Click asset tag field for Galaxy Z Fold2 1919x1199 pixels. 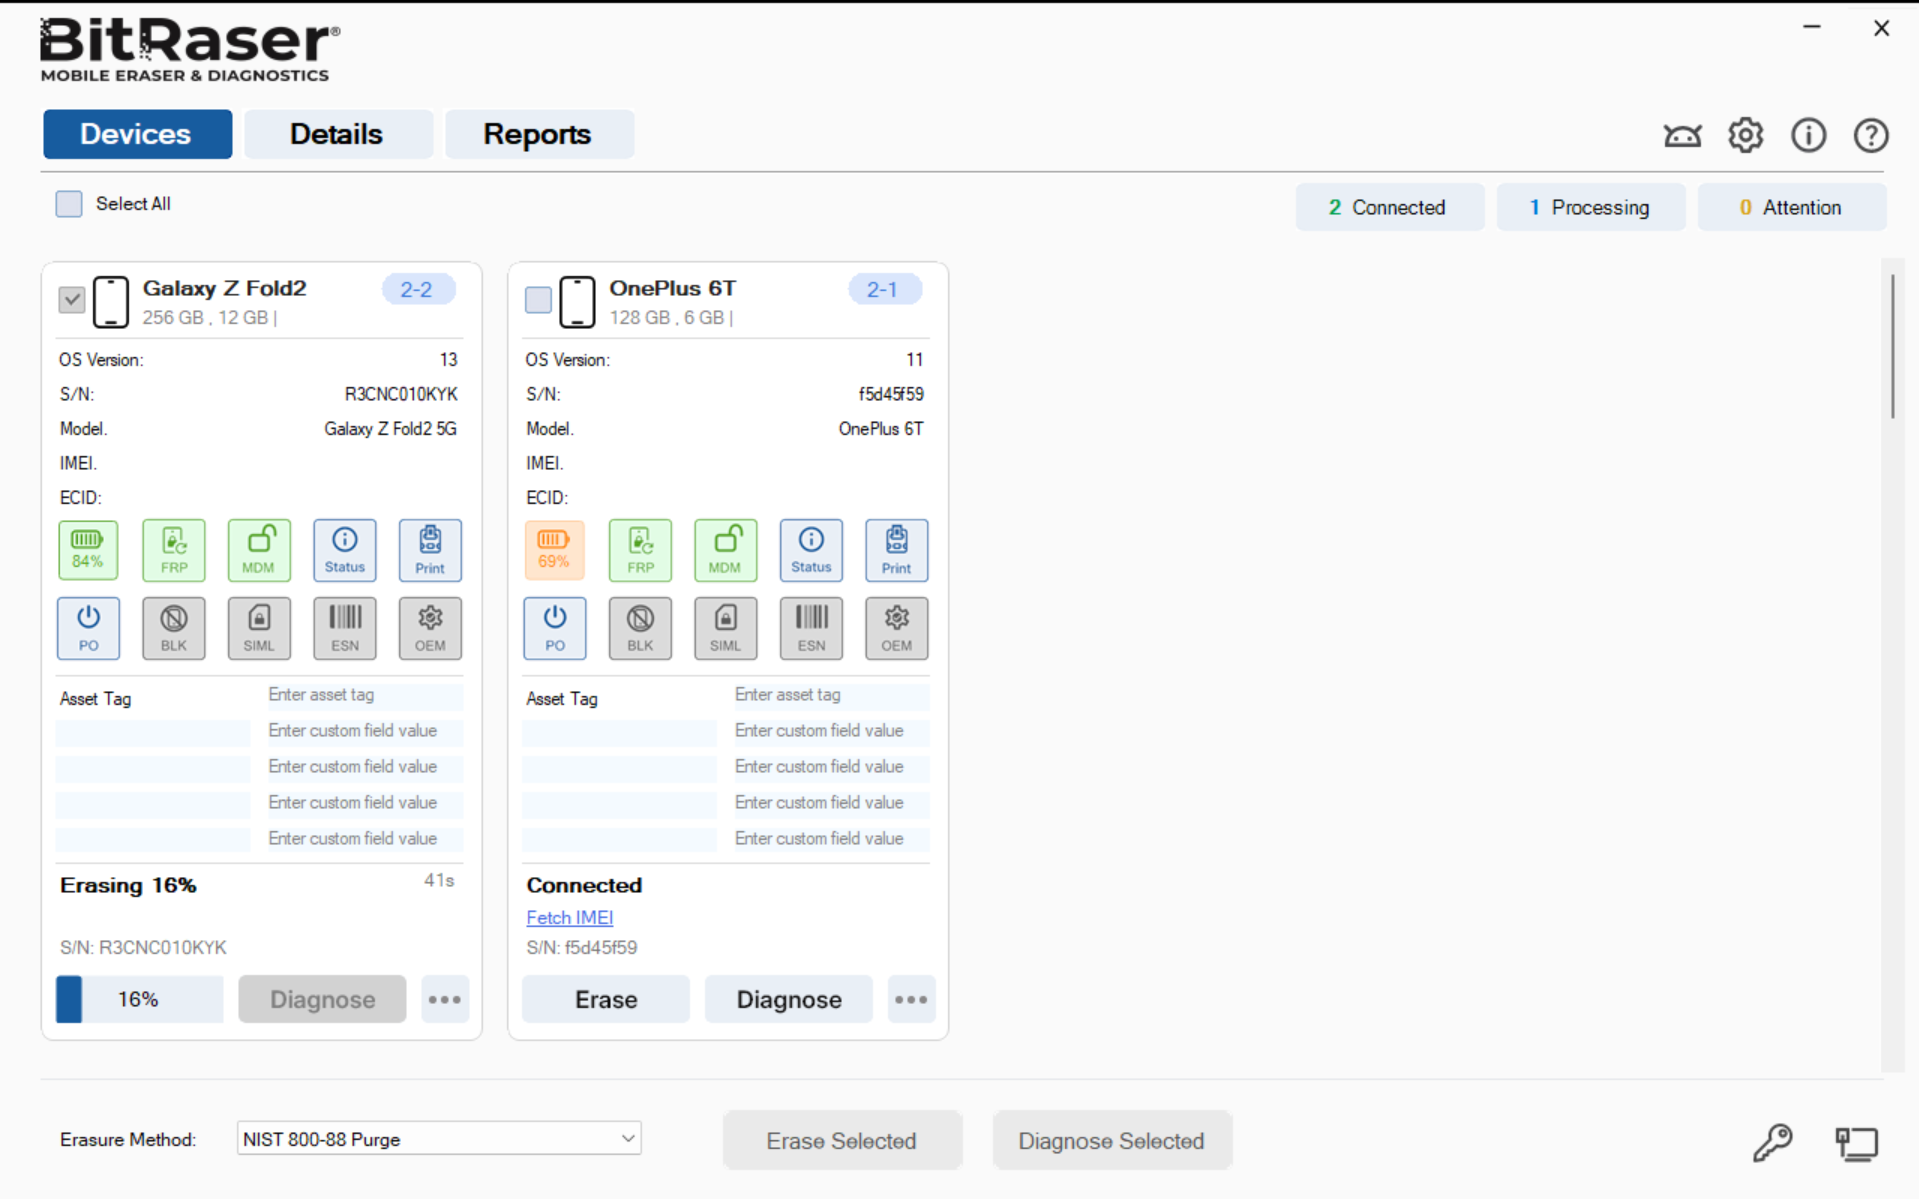[x=365, y=695]
